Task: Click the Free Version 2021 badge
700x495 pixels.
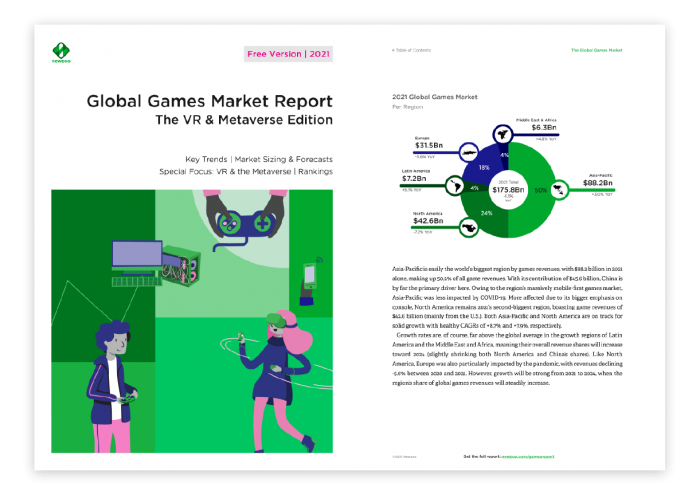Action: [x=289, y=53]
